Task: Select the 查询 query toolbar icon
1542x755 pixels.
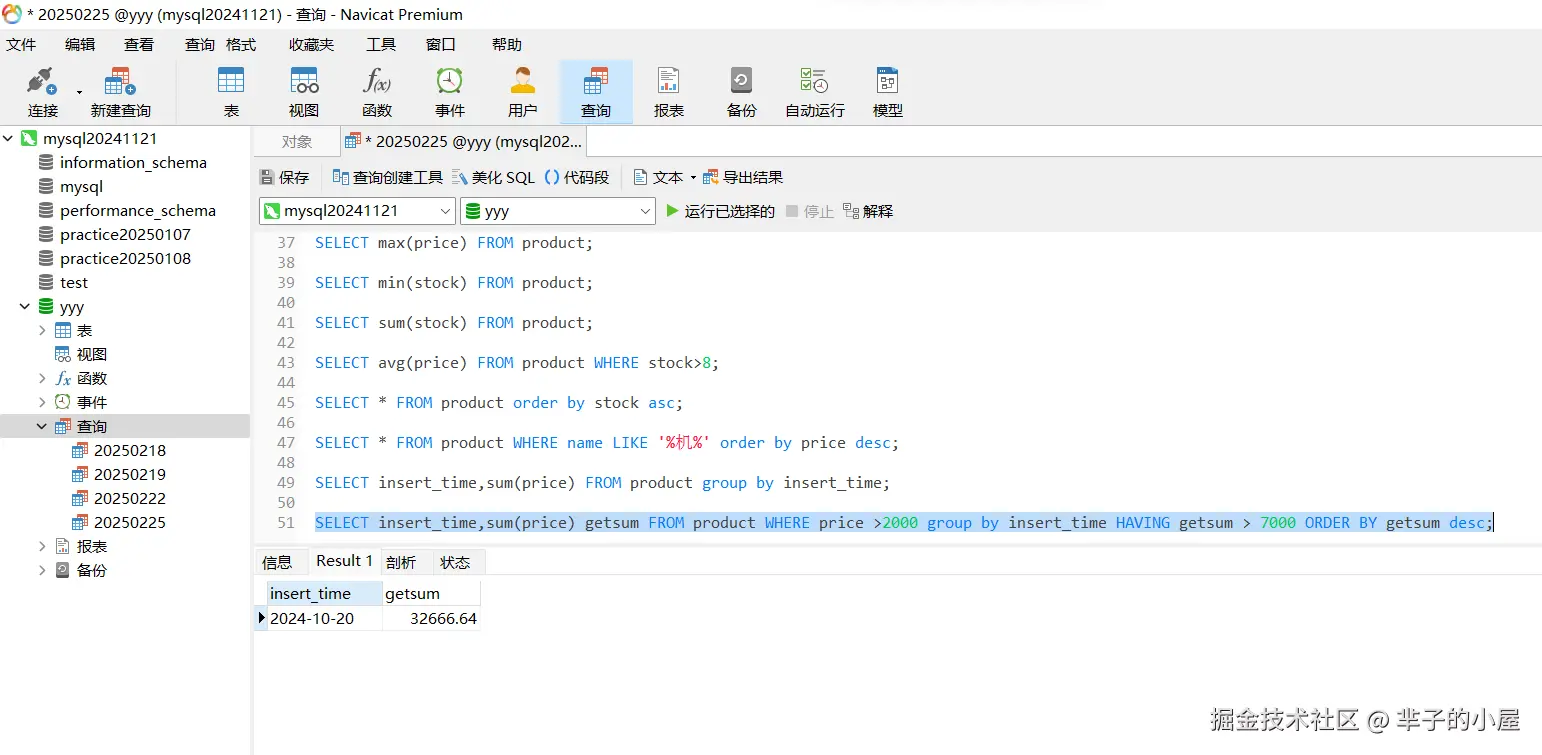Action: click(x=596, y=92)
